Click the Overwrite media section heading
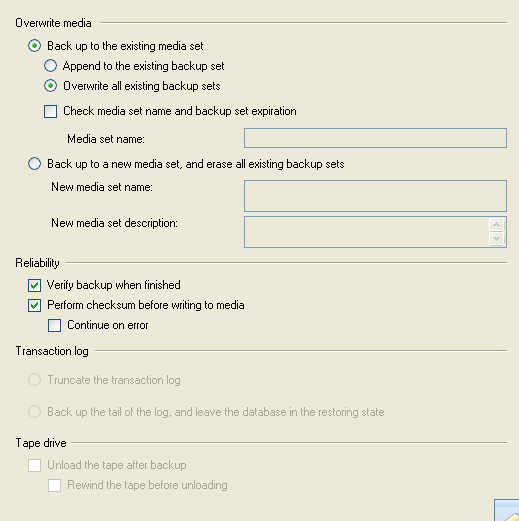Screen dimensions: 519x521 [53, 23]
